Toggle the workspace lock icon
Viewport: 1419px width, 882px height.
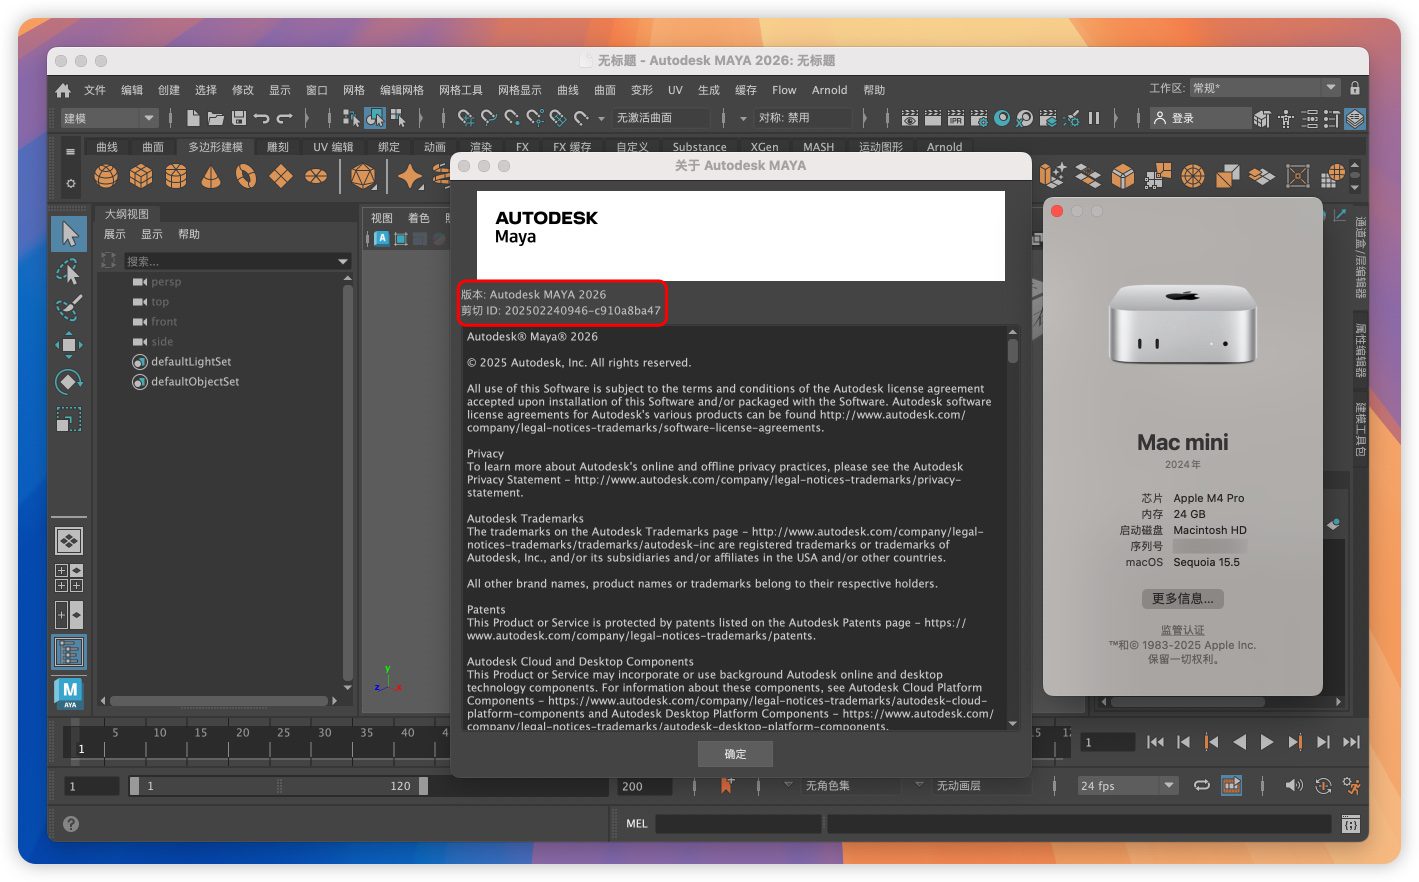[1355, 88]
